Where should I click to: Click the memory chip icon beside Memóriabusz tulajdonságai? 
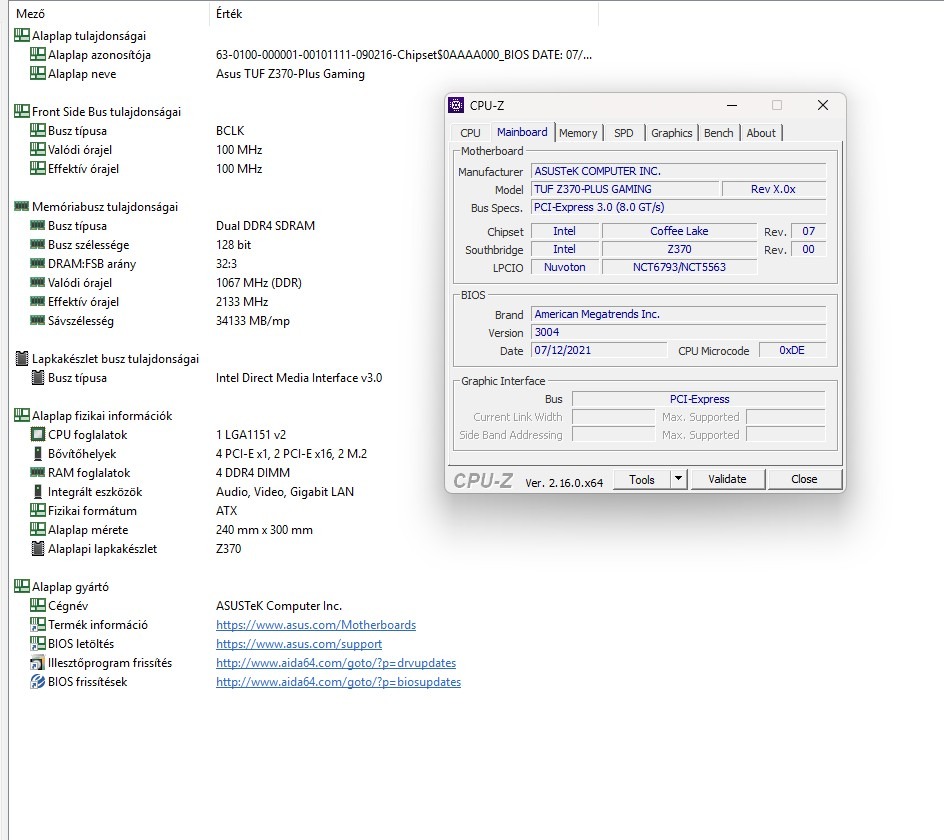click(x=22, y=207)
